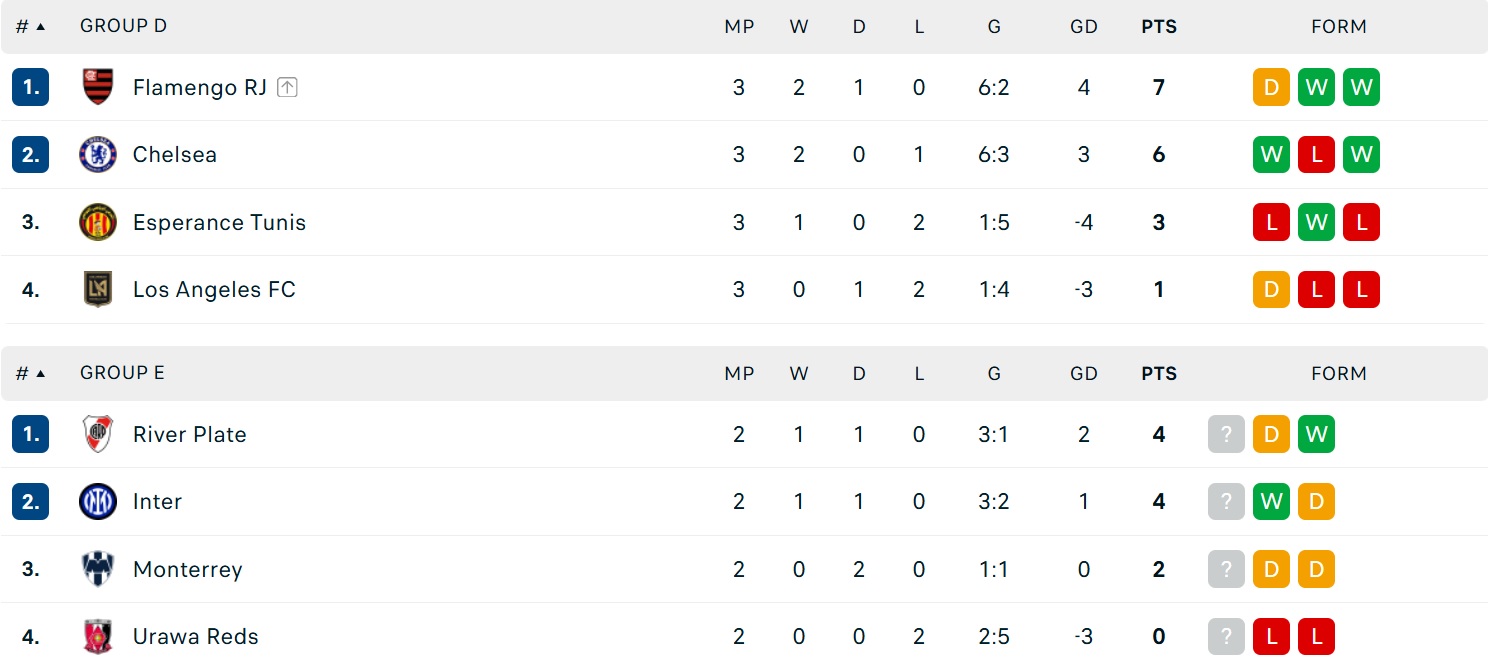This screenshot has height=669, width=1488.
Task: Open Inter's green W form badge
Action: point(1271,501)
